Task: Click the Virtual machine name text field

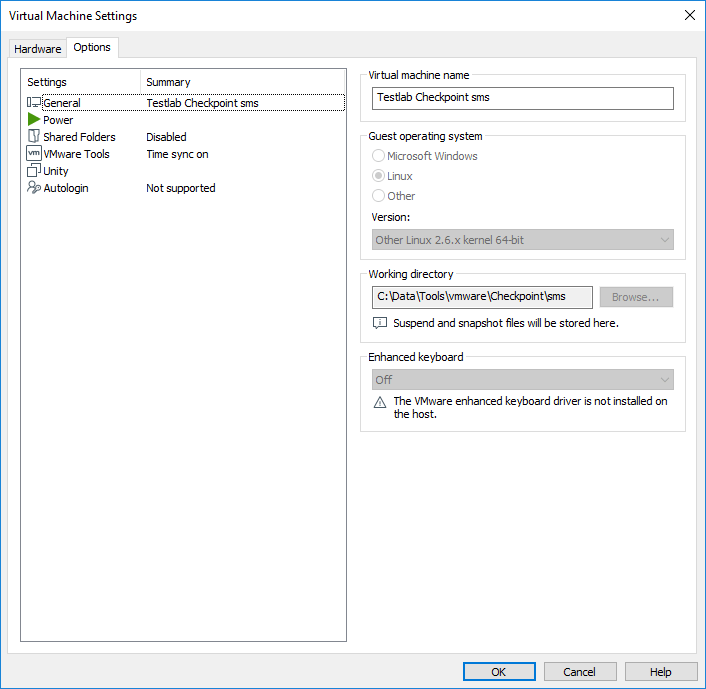Action: tap(523, 98)
